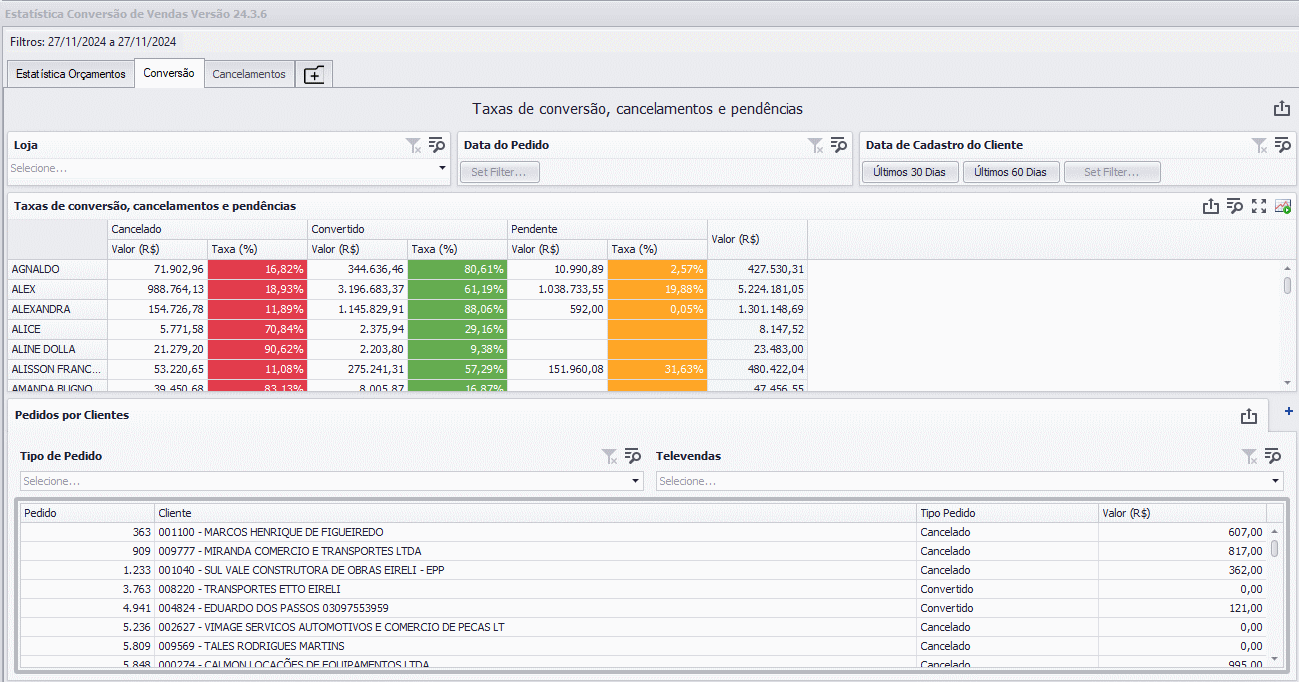Click the 5.224.181,05 total value cell
The image size is (1299, 682).
click(x=757, y=290)
